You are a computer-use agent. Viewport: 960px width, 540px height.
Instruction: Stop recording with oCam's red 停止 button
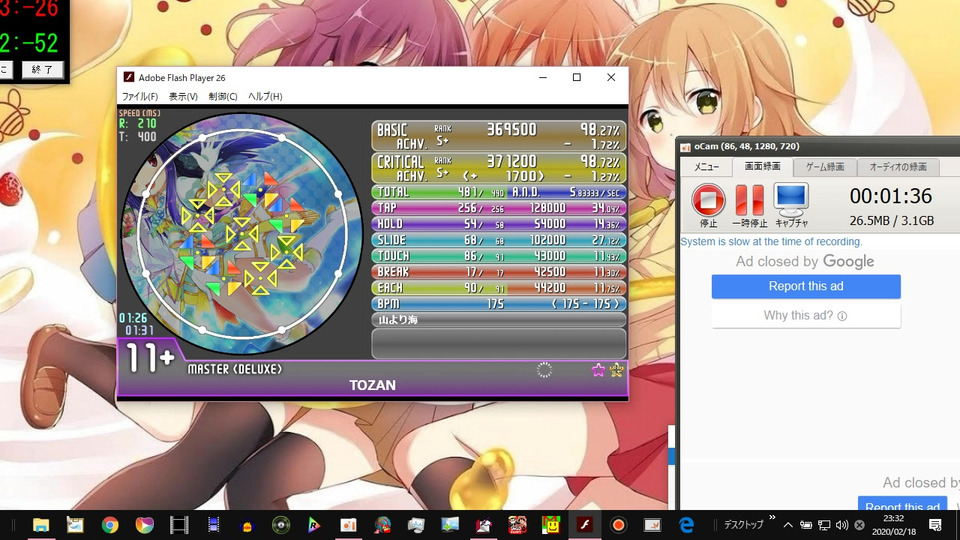tap(708, 200)
